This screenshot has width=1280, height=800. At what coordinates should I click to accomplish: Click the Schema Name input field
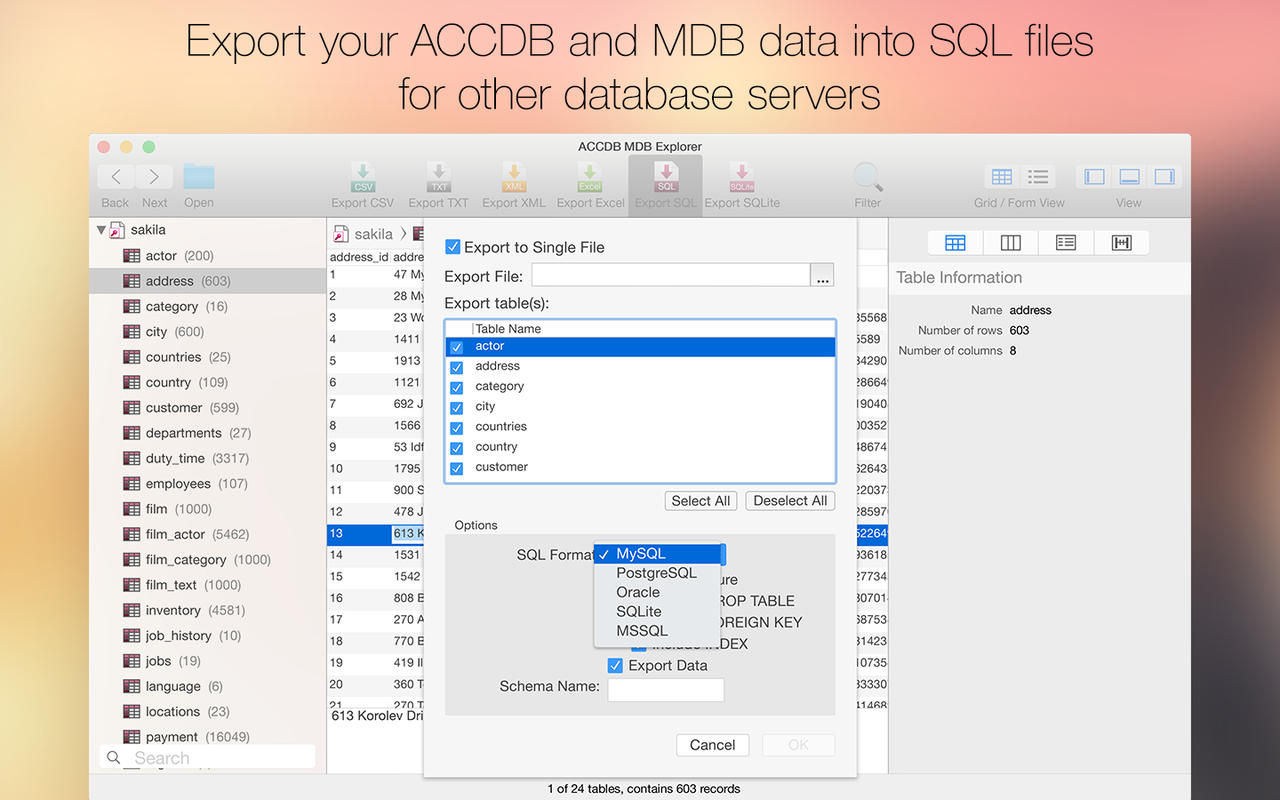pos(665,689)
